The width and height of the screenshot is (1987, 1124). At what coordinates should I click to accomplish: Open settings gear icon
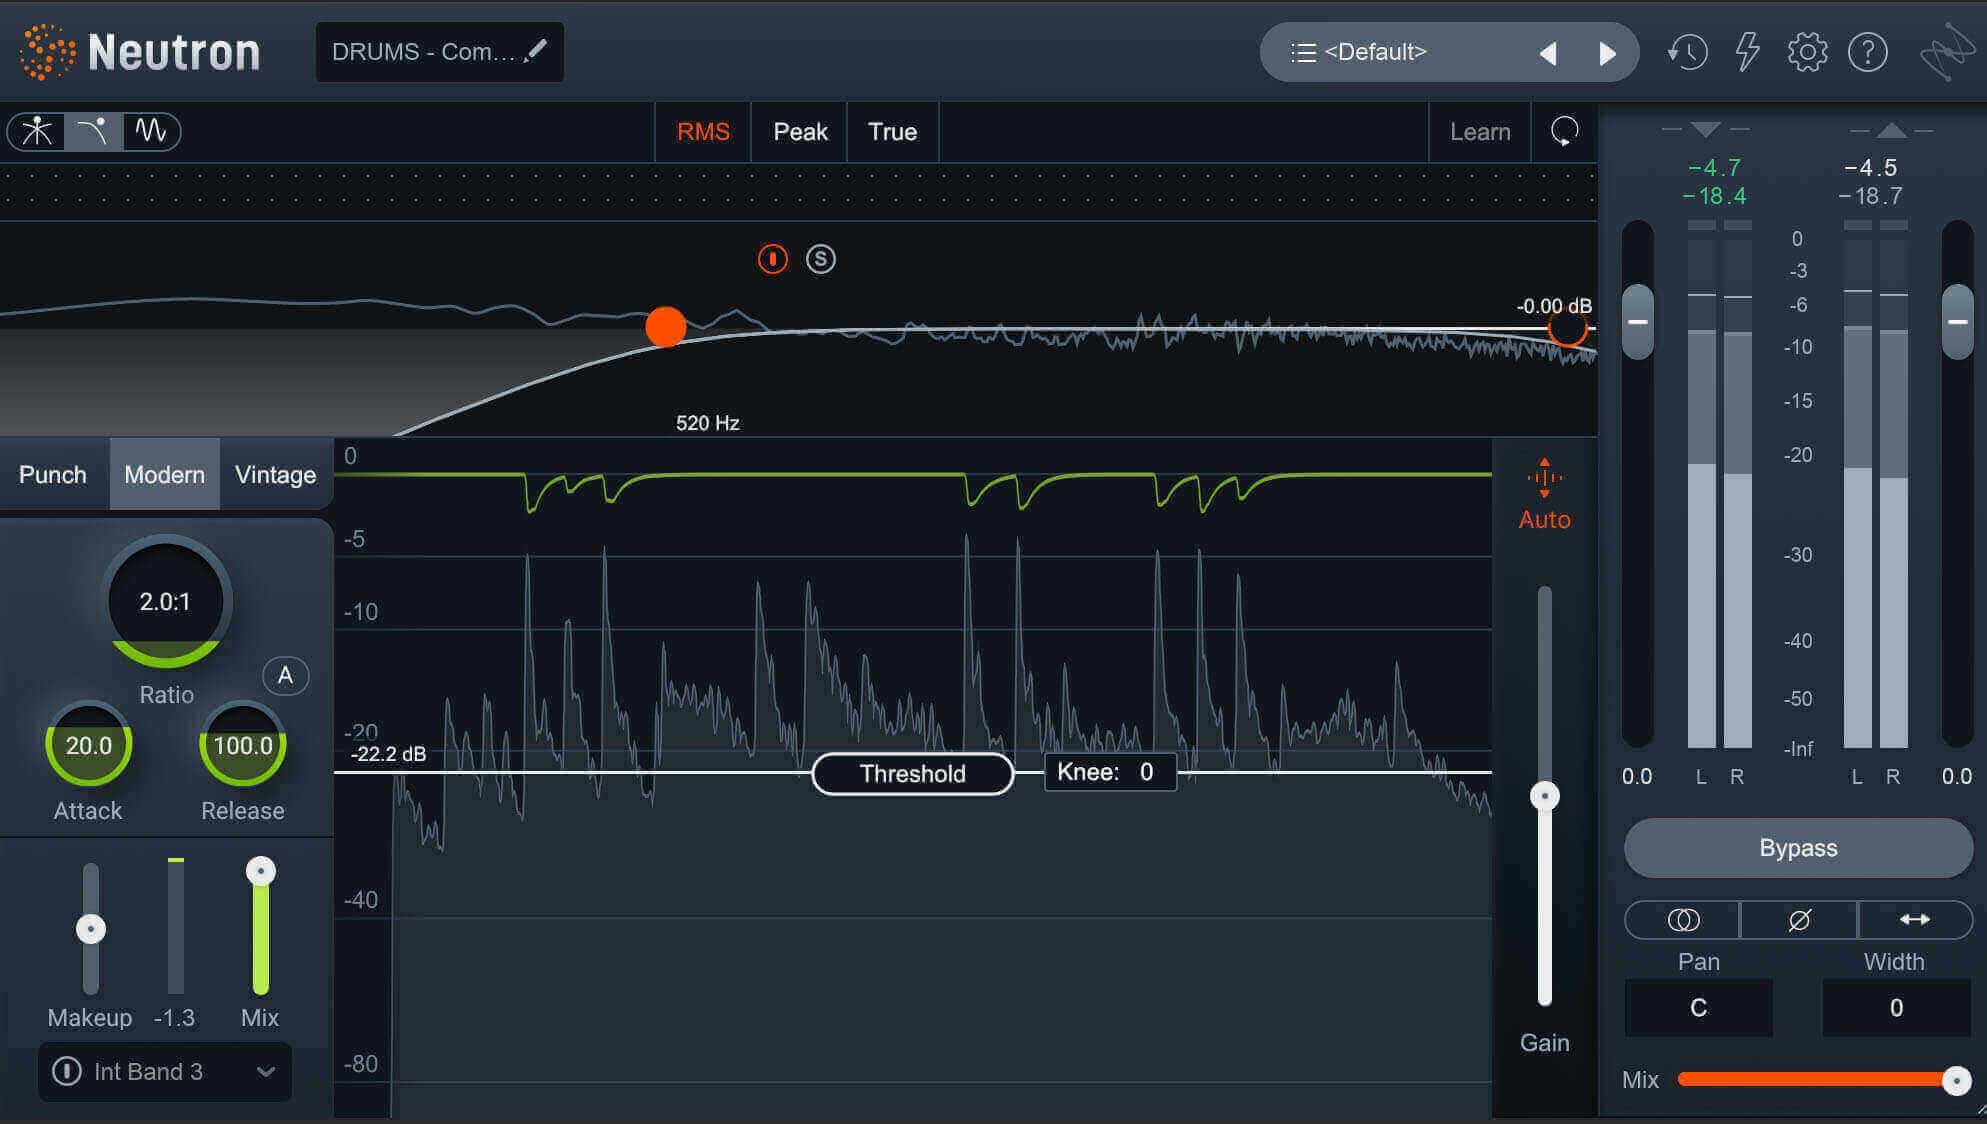[x=1807, y=52]
